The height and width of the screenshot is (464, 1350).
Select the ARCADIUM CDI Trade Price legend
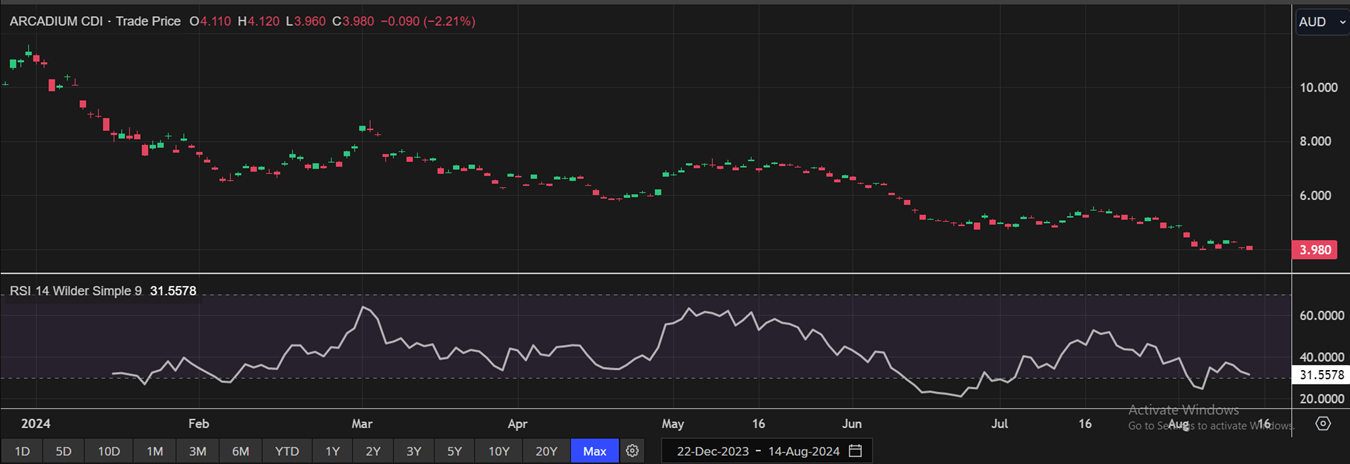tap(94, 21)
